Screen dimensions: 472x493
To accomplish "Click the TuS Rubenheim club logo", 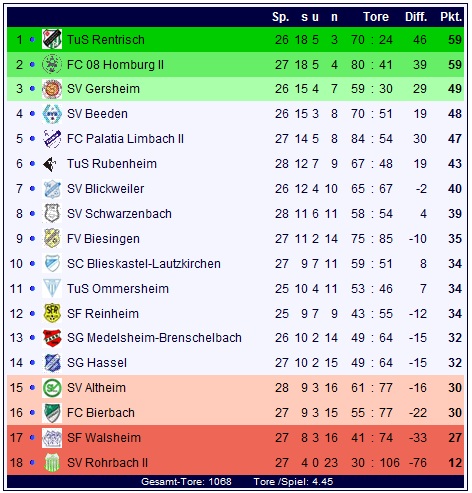I will [x=50, y=164].
